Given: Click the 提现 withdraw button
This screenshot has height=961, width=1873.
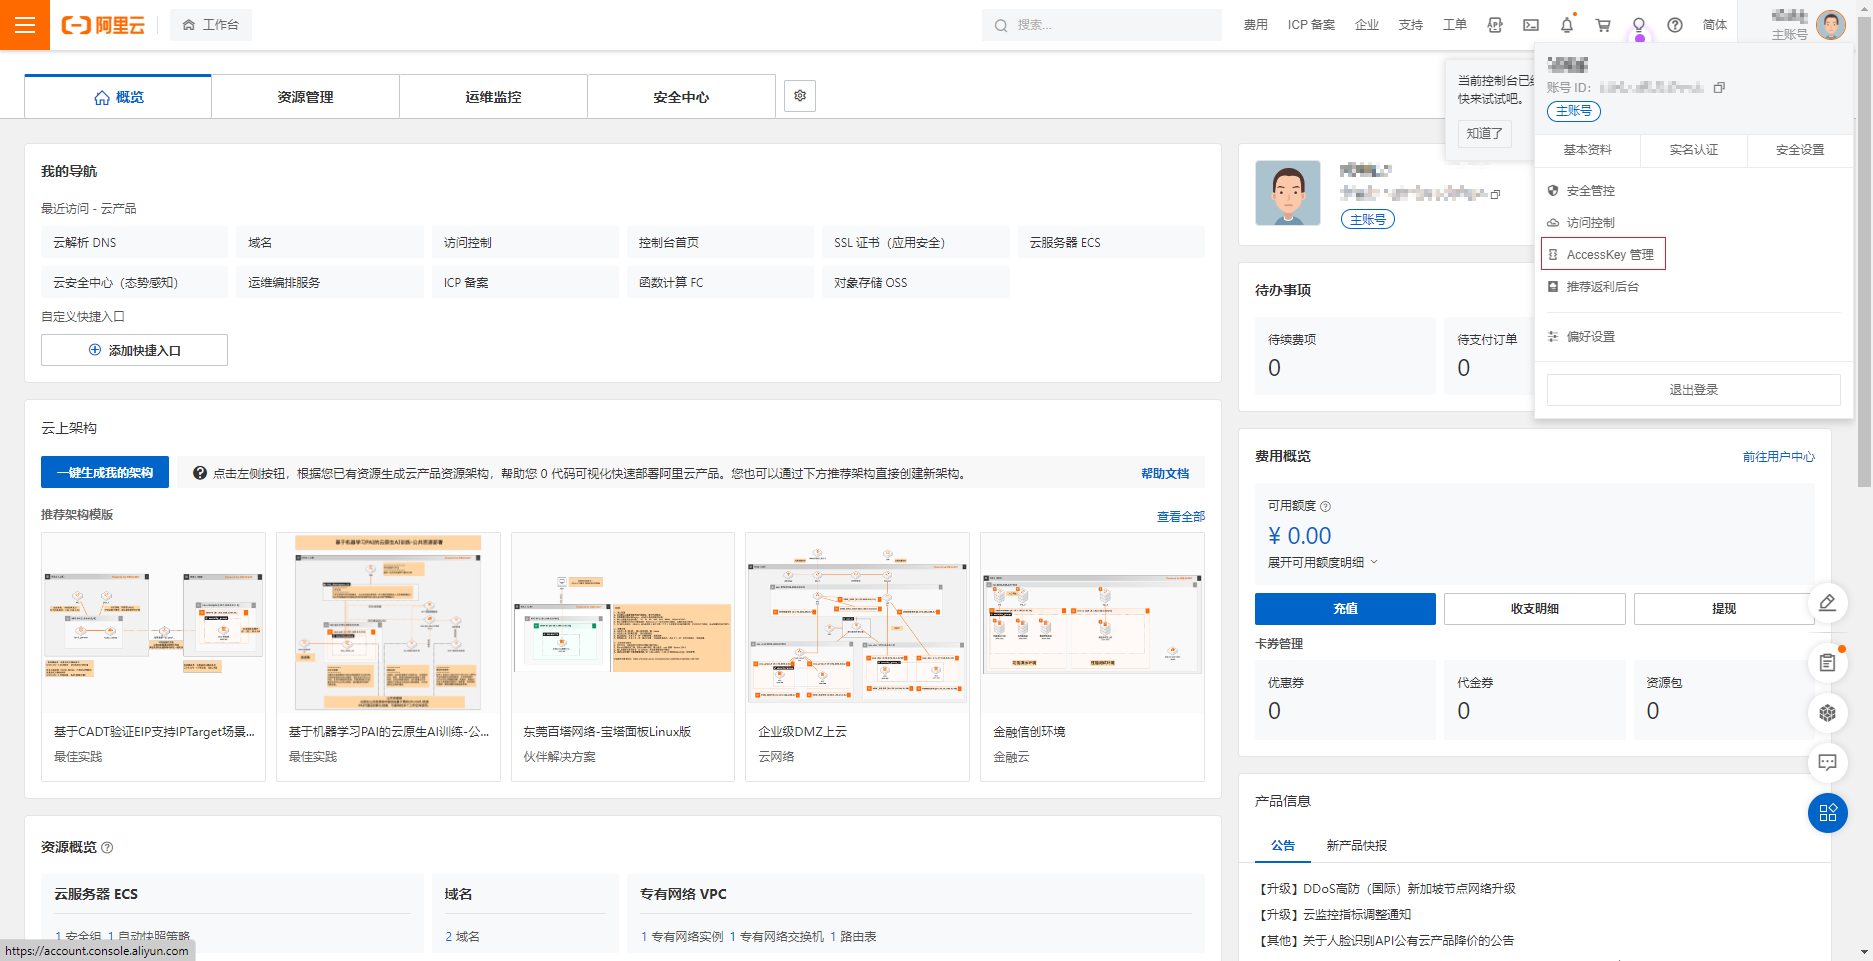Looking at the screenshot, I should pos(1723,609).
